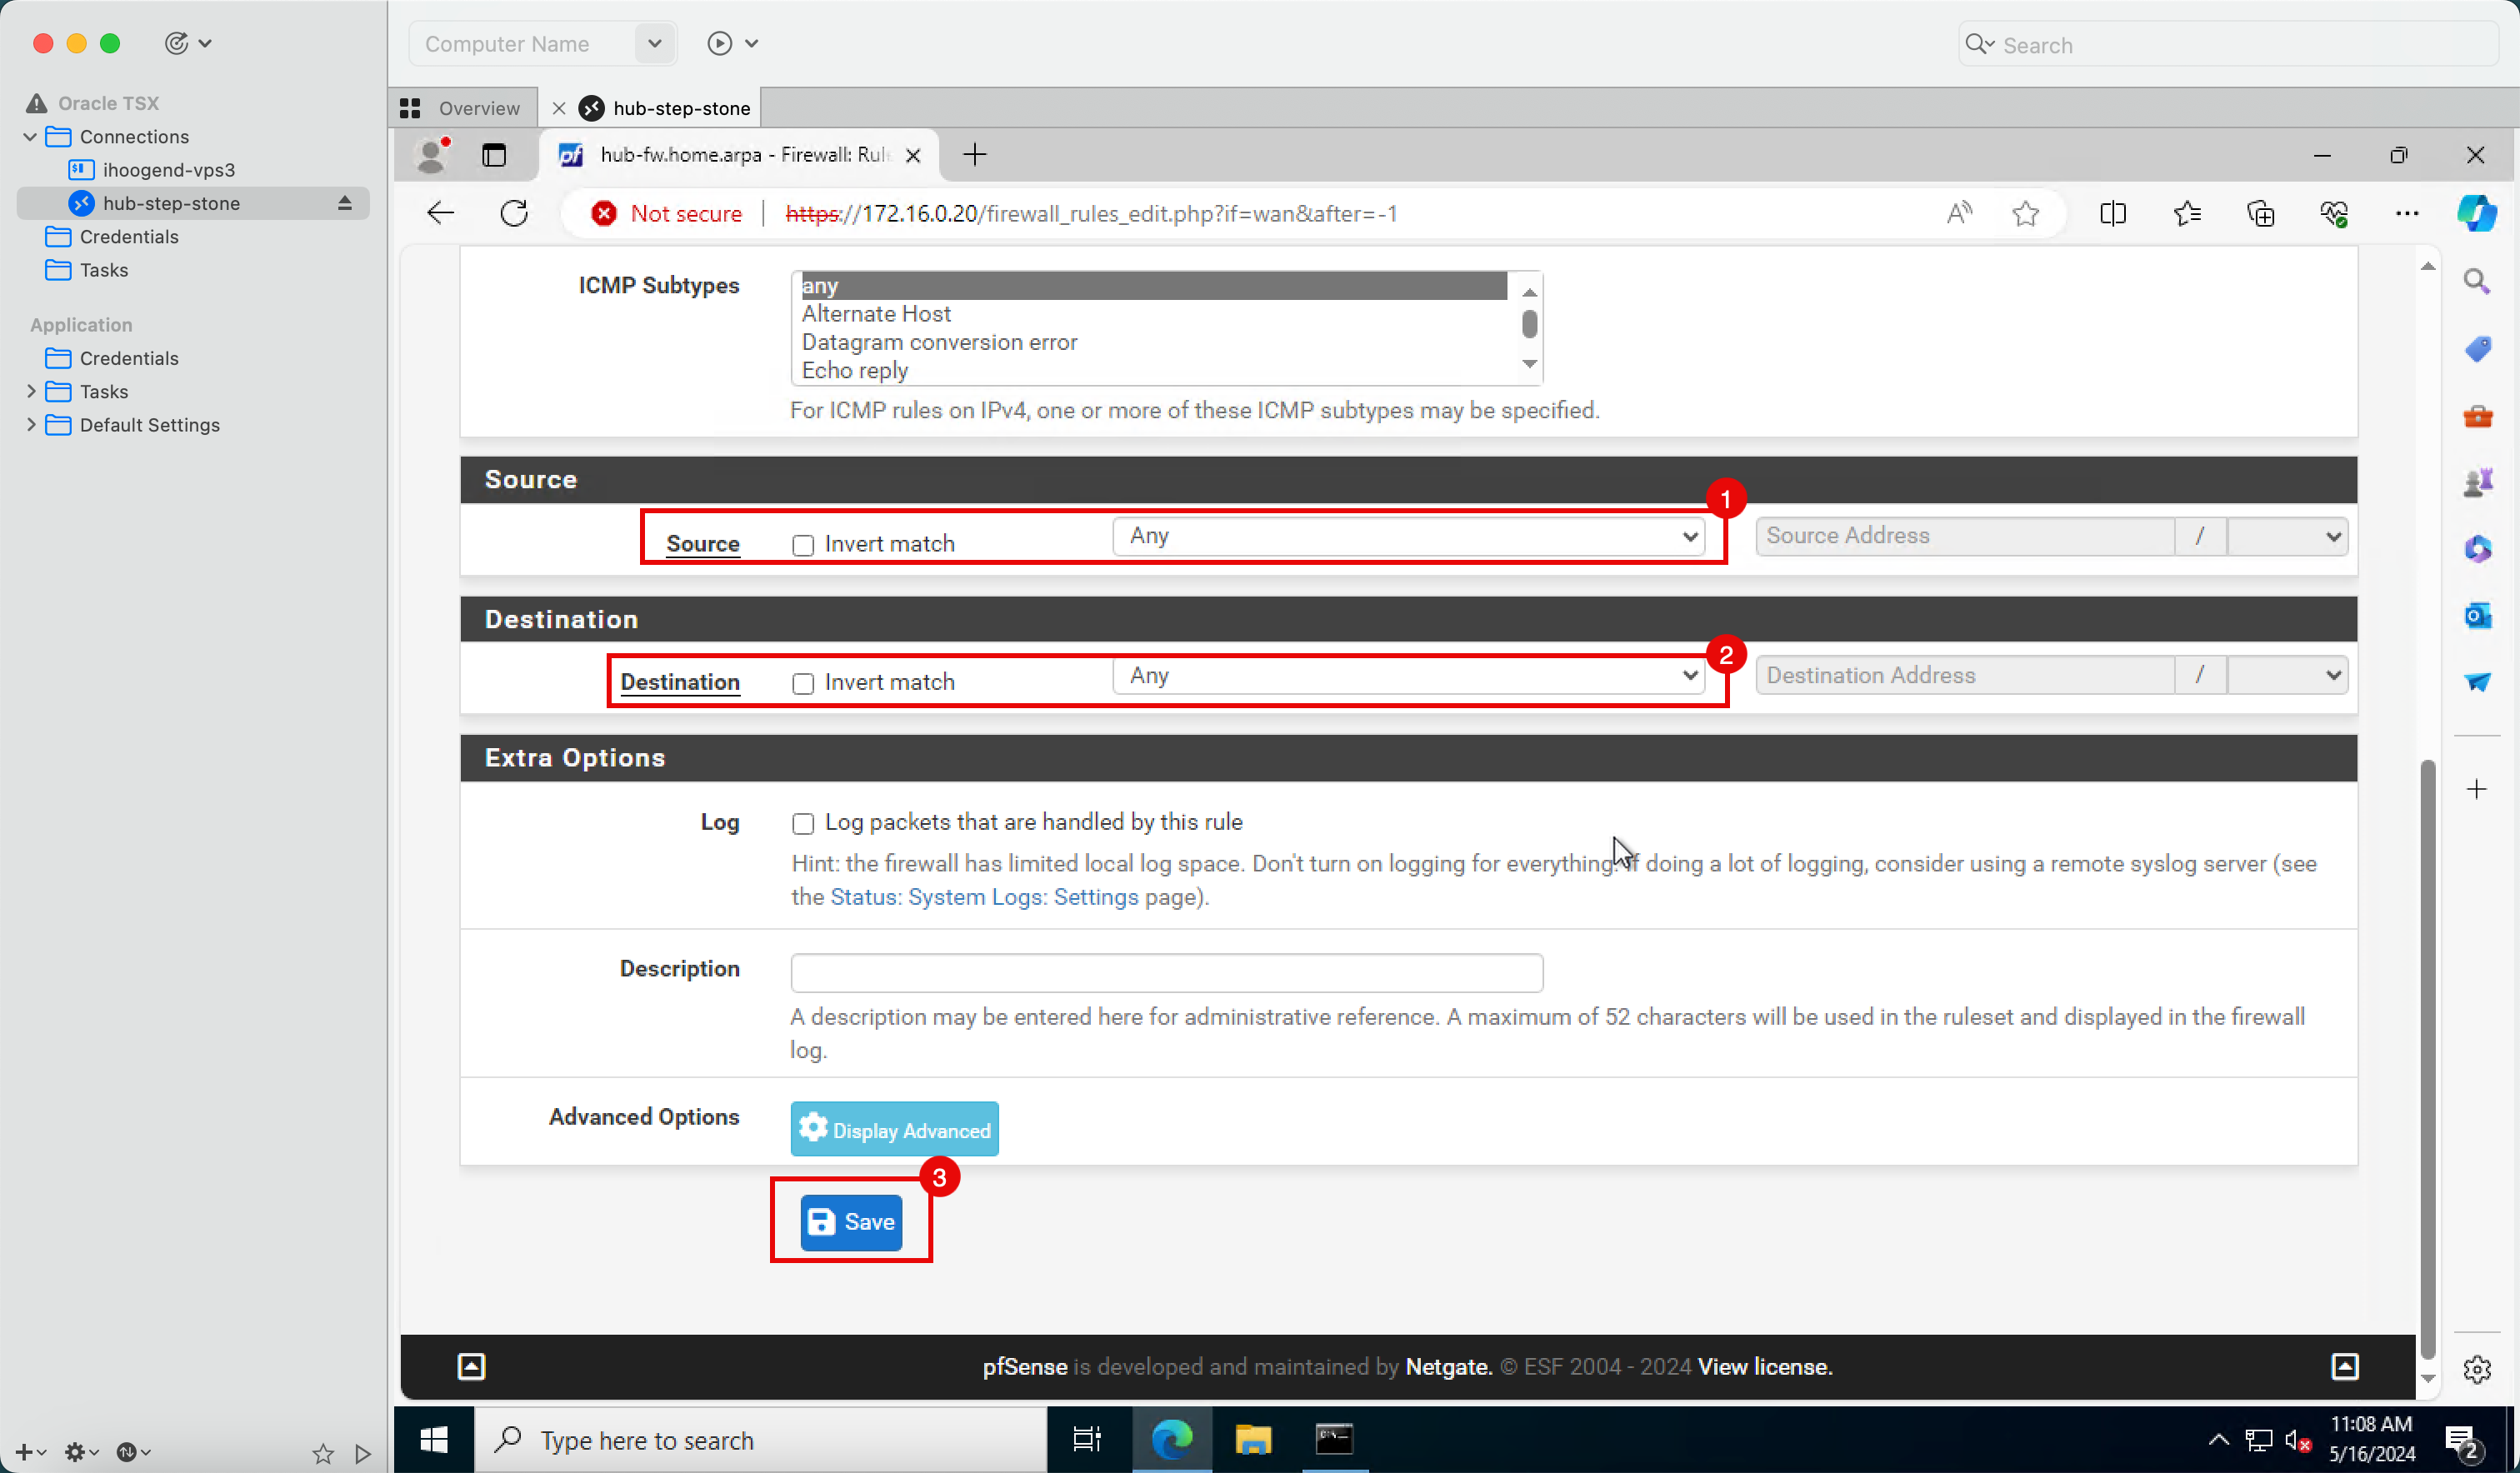Enable Source Invert match checkbox
The height and width of the screenshot is (1473, 2520).
803,545
